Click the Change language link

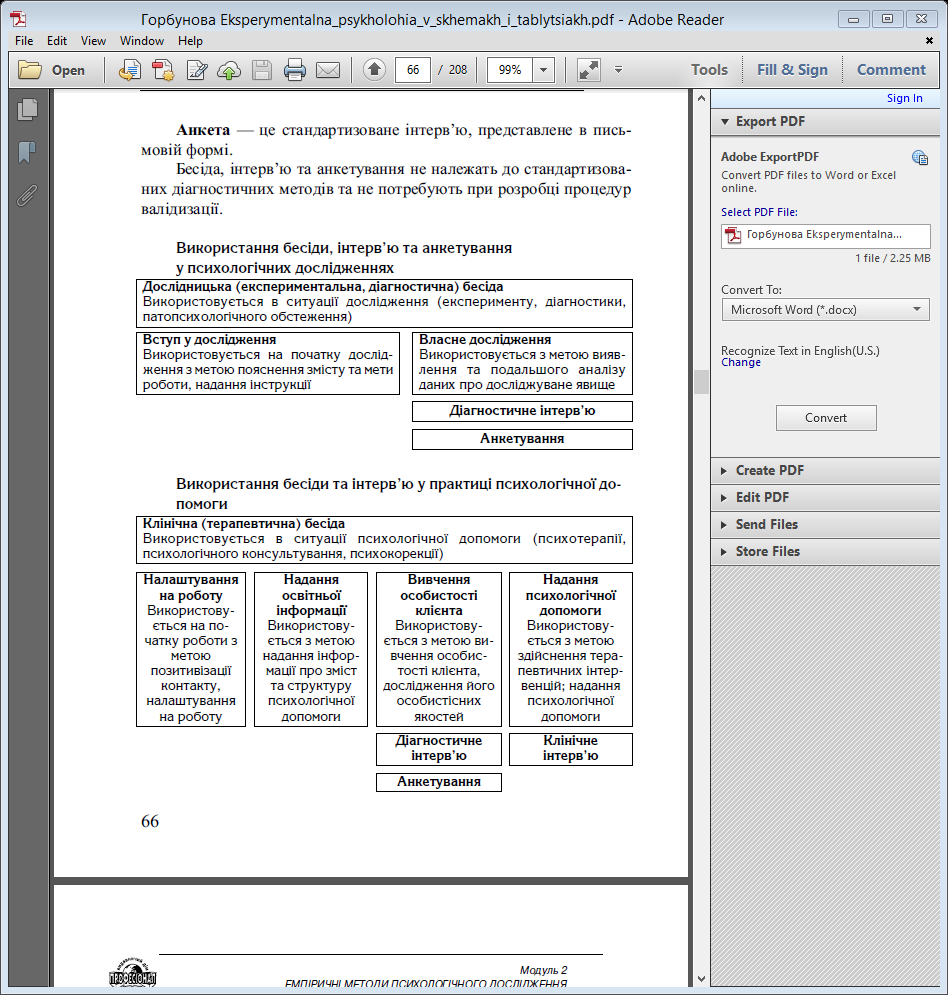[740, 362]
